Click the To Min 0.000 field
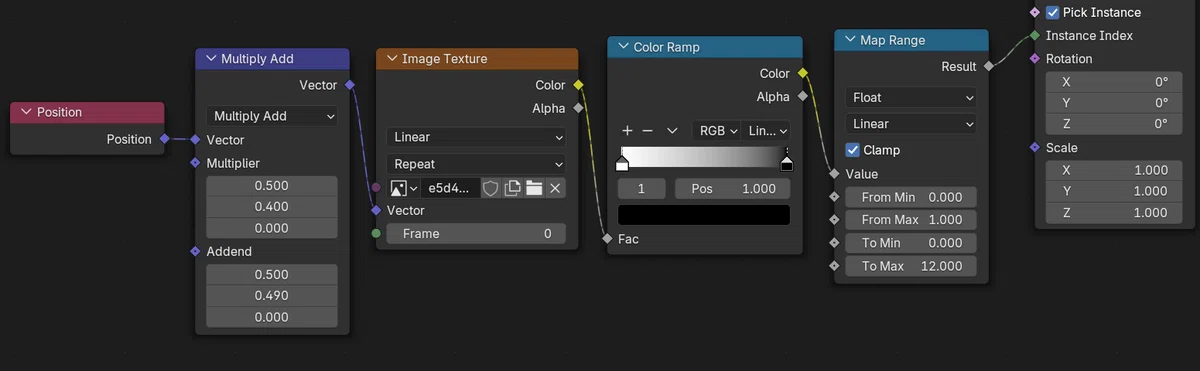This screenshot has height=371, width=1200. point(911,243)
